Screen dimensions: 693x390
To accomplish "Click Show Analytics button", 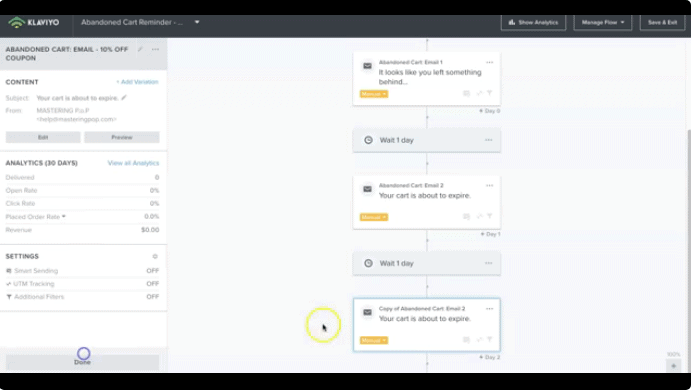I will (x=533, y=22).
